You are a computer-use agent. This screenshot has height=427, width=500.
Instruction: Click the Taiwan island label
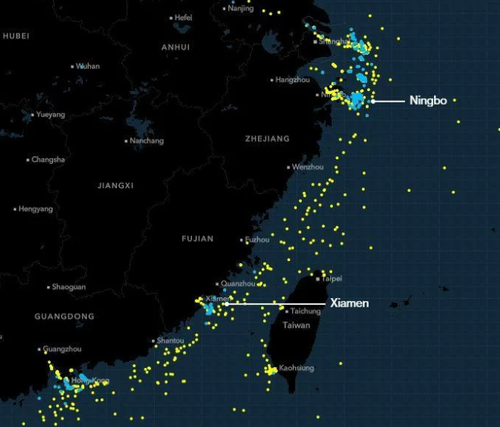click(x=296, y=325)
